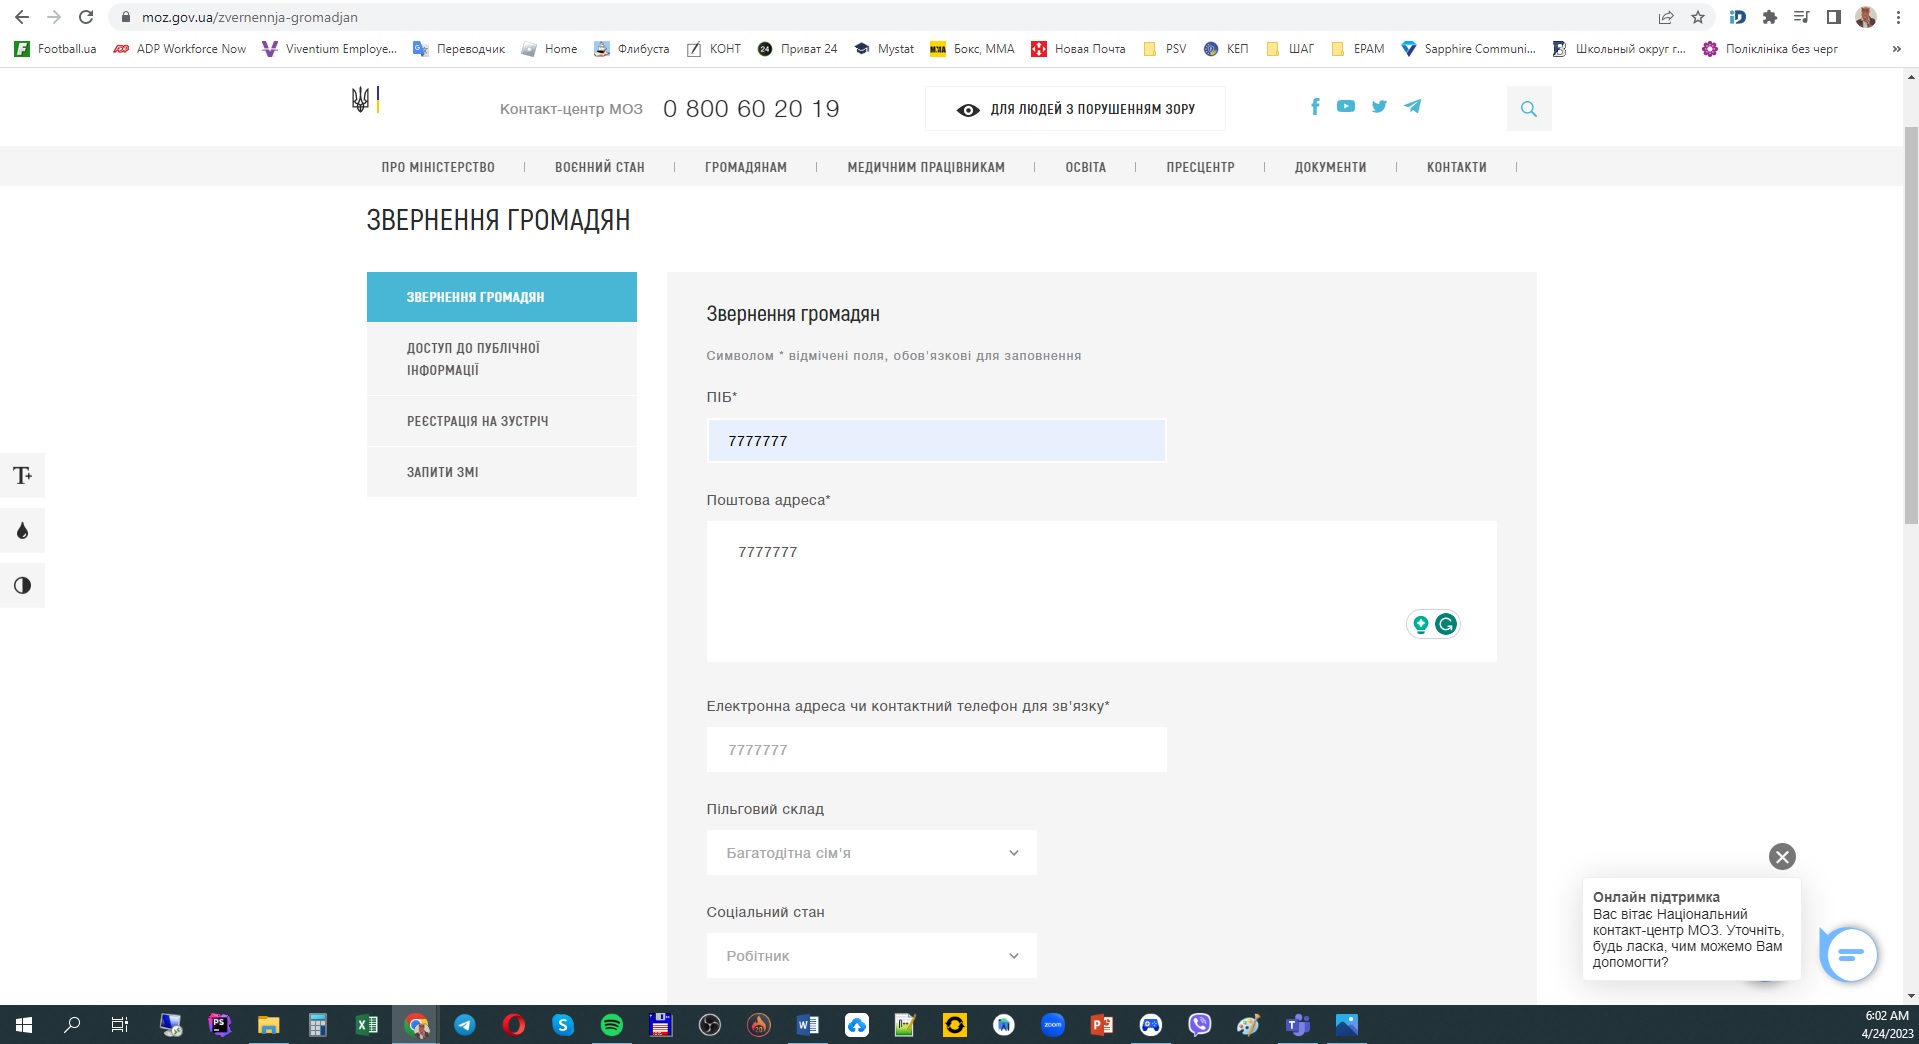Screen dimensions: 1919x1044
Task: Click the site search magnifier icon
Action: (x=1528, y=109)
